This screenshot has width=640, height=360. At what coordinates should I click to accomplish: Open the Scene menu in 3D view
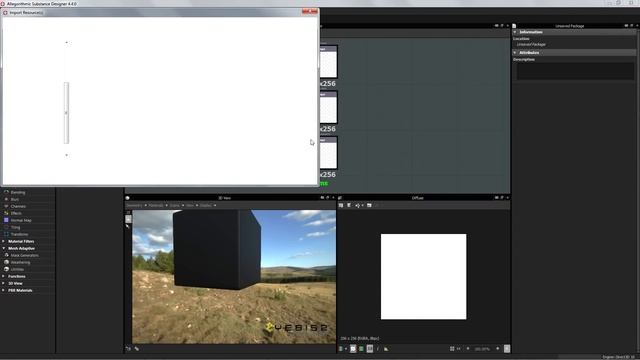[176, 205]
